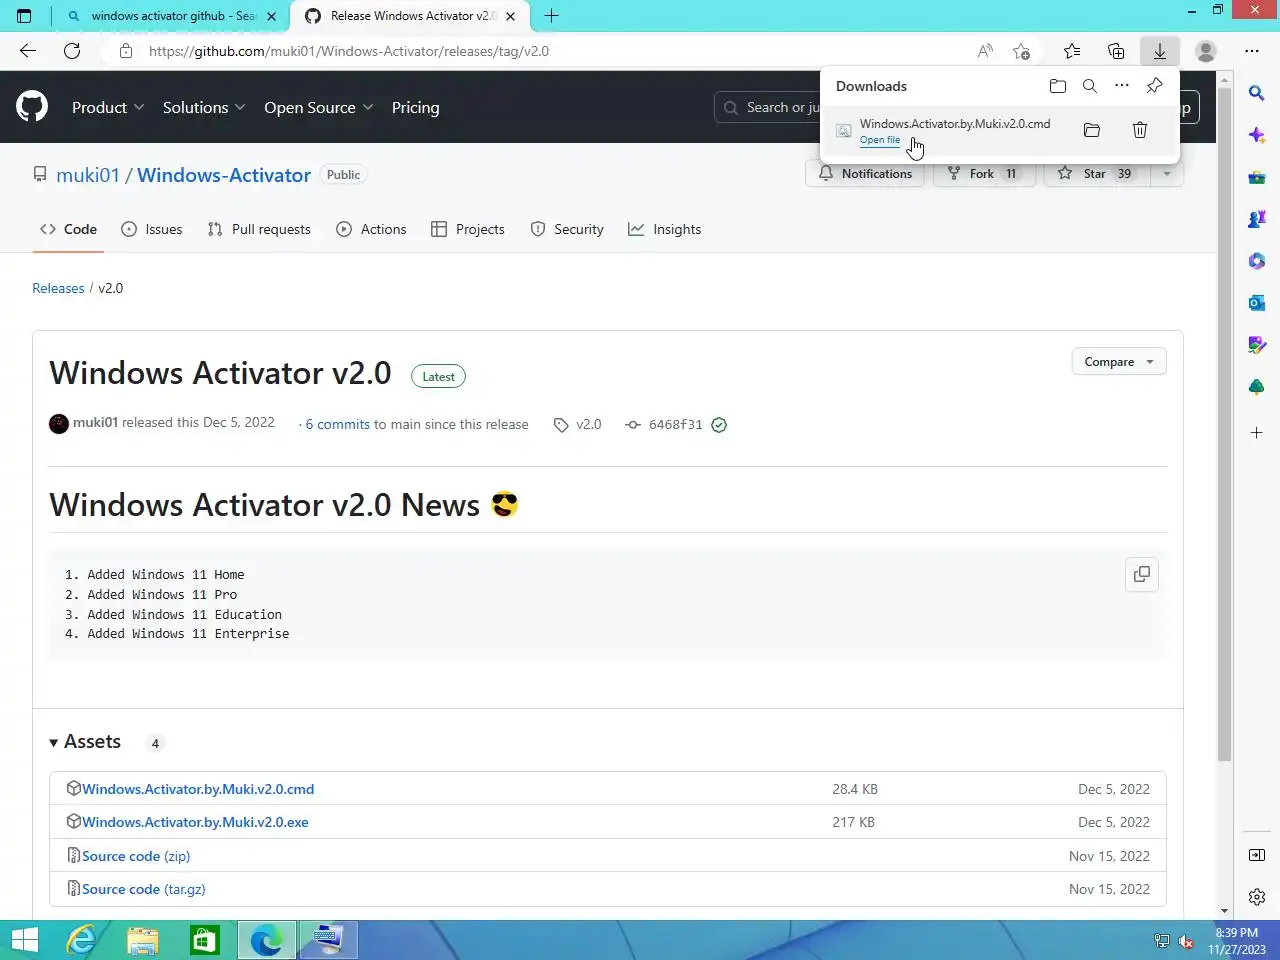Open more options in Downloads panel
Viewport: 1280px width, 960px height.
(1122, 86)
